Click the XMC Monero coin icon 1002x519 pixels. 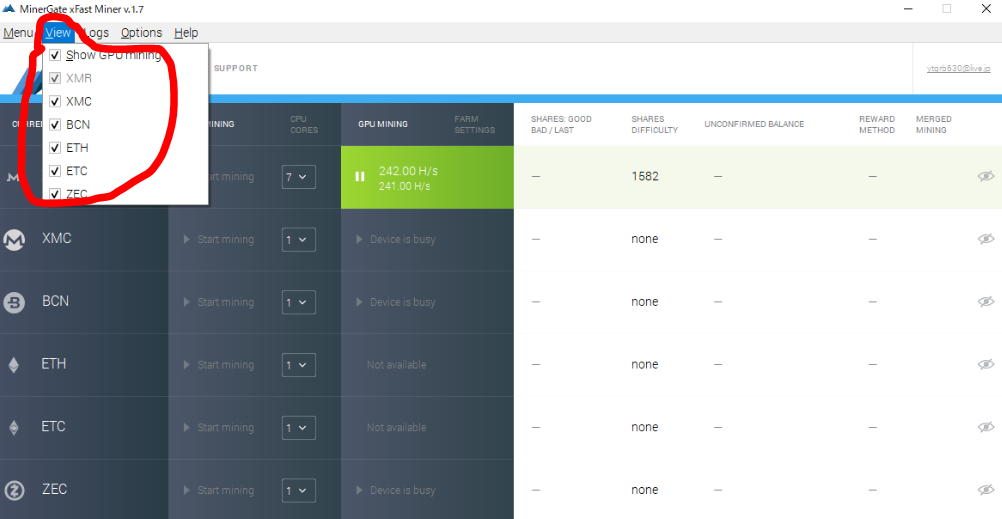pyautogui.click(x=14, y=240)
